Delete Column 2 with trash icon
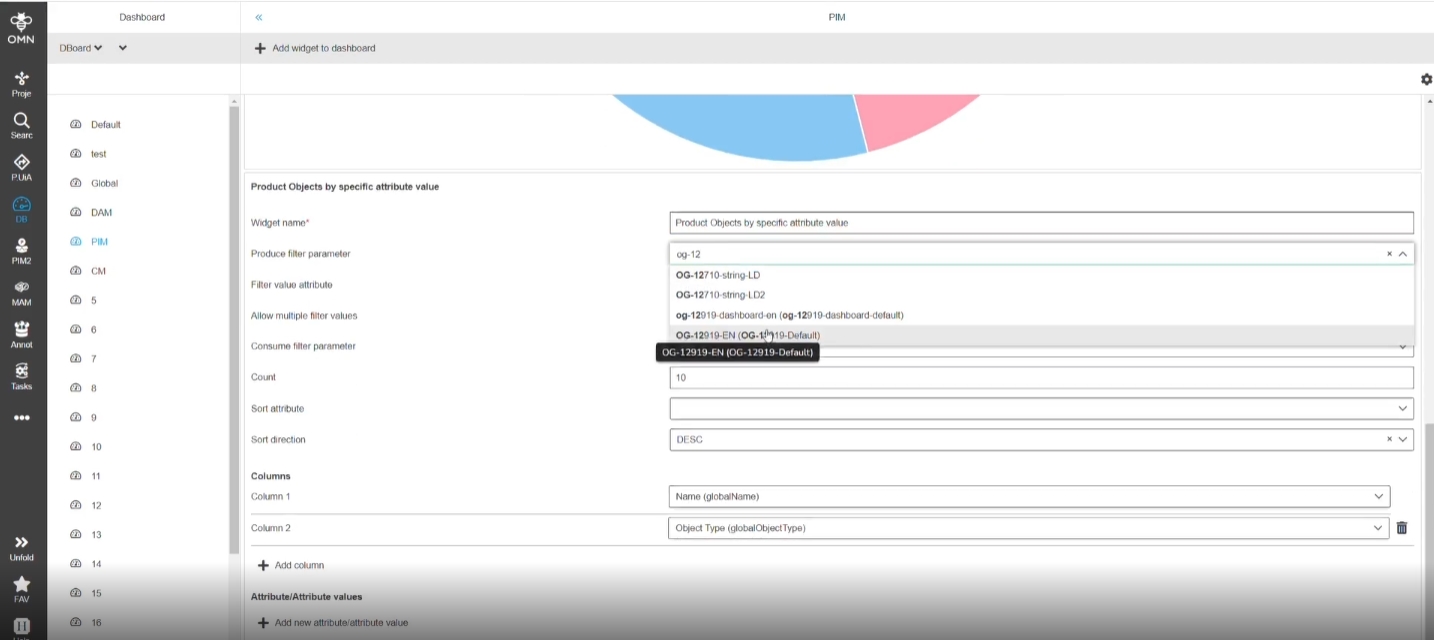 click(x=1402, y=528)
